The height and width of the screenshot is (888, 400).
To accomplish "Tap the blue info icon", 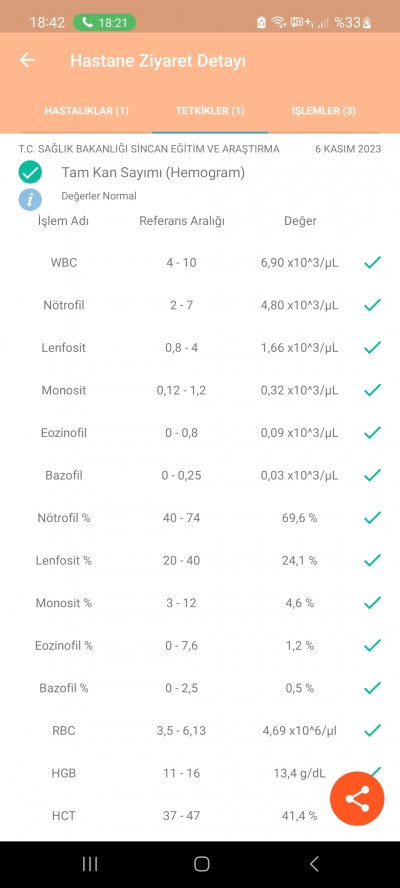I will pos(30,199).
